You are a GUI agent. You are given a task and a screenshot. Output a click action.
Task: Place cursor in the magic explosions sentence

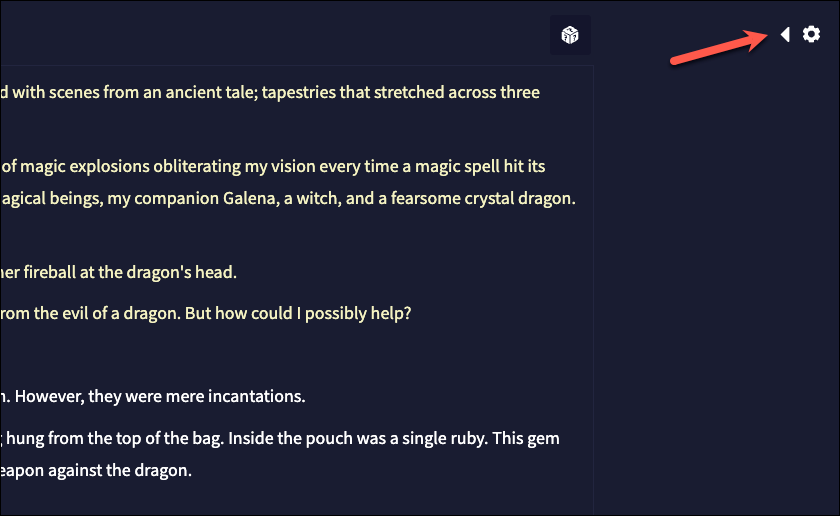point(273,166)
